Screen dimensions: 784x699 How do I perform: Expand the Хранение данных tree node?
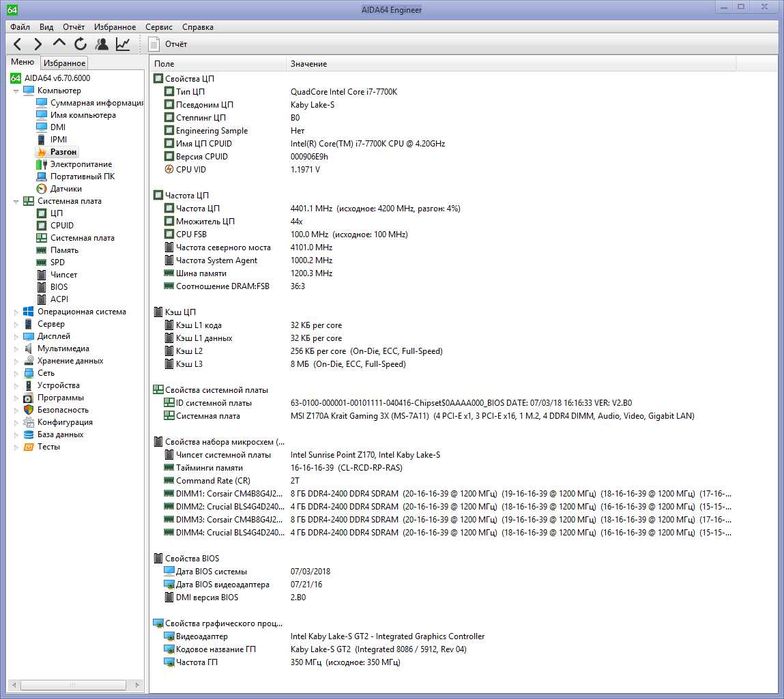click(16, 360)
